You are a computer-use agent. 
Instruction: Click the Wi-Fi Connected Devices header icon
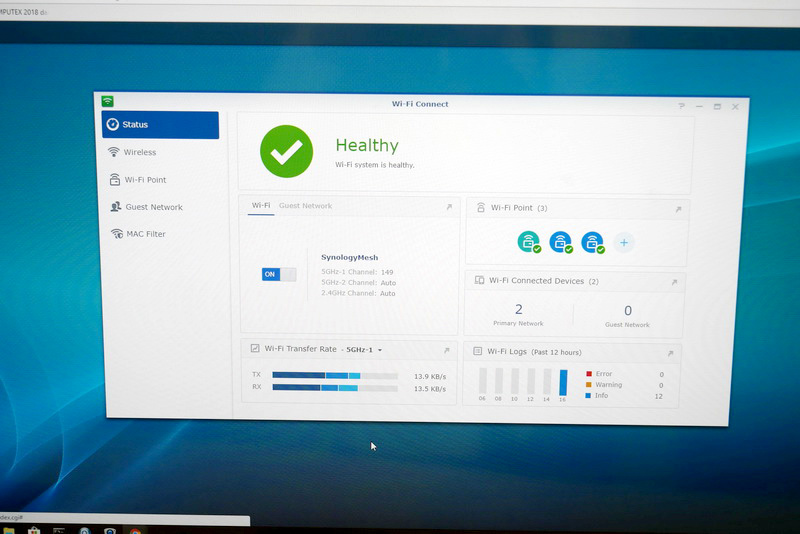(x=479, y=280)
